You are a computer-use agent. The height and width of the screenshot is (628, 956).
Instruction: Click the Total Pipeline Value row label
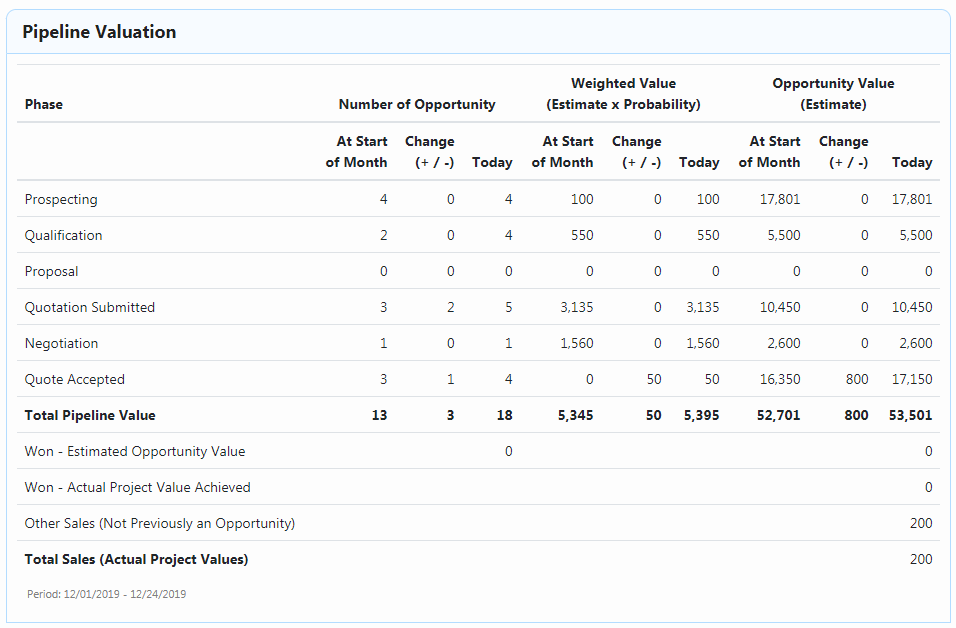click(90, 415)
